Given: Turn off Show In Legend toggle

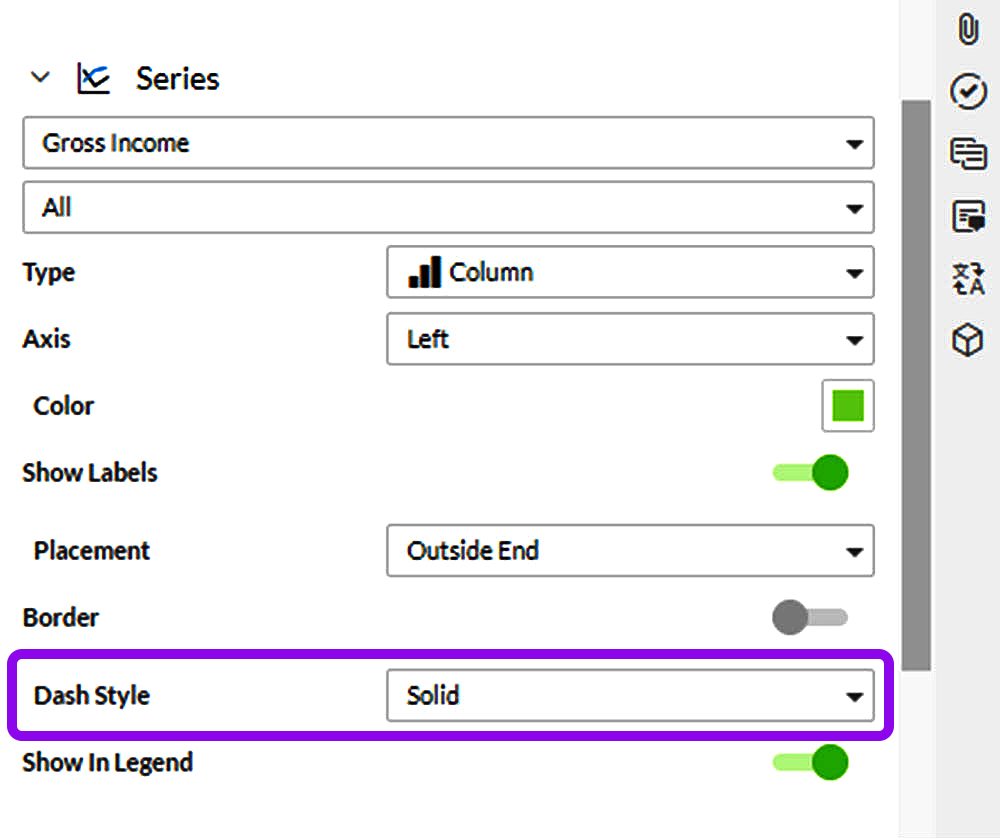Looking at the screenshot, I should pos(811,763).
